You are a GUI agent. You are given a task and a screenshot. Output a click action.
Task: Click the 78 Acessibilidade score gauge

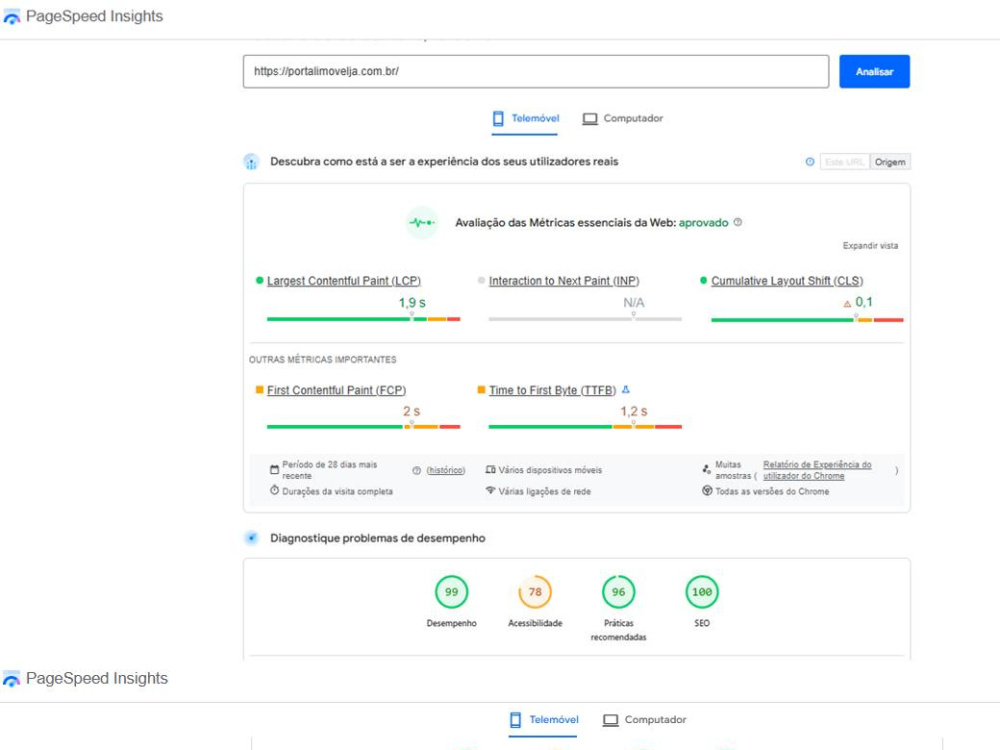[x=535, y=592]
